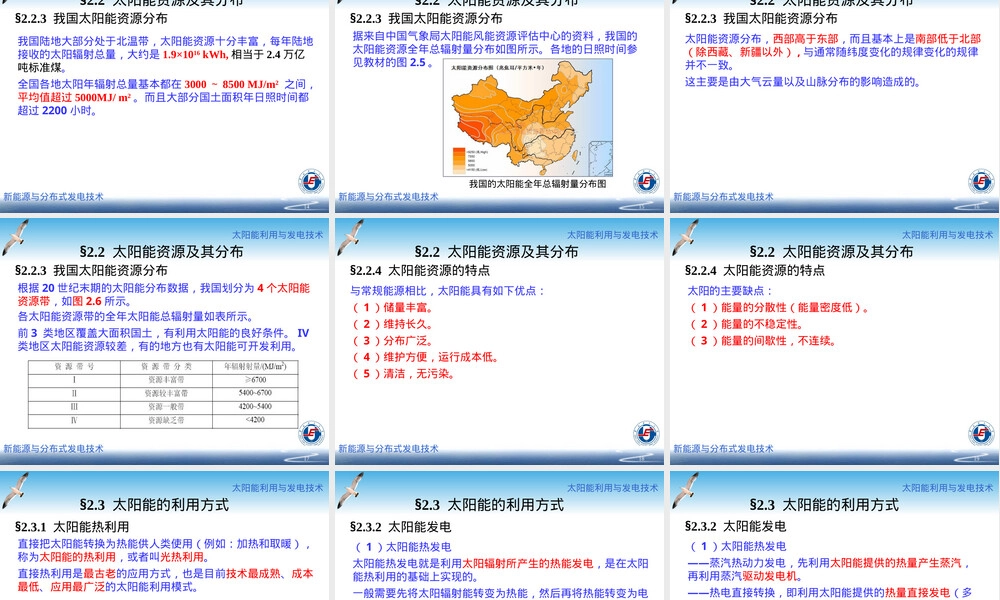
Task: Click the item （3）能量的间歇性，不连续
Action: 763,340
